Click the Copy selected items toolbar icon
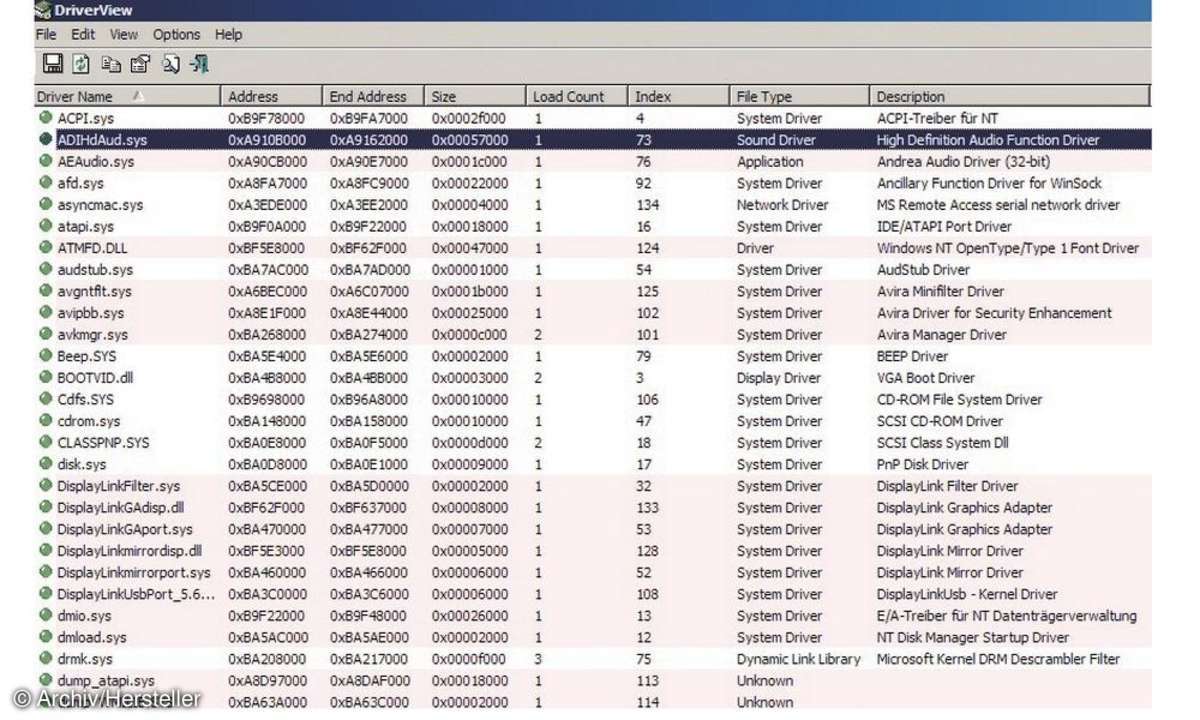The width and height of the screenshot is (1200, 720). pyautogui.click(x=111, y=64)
